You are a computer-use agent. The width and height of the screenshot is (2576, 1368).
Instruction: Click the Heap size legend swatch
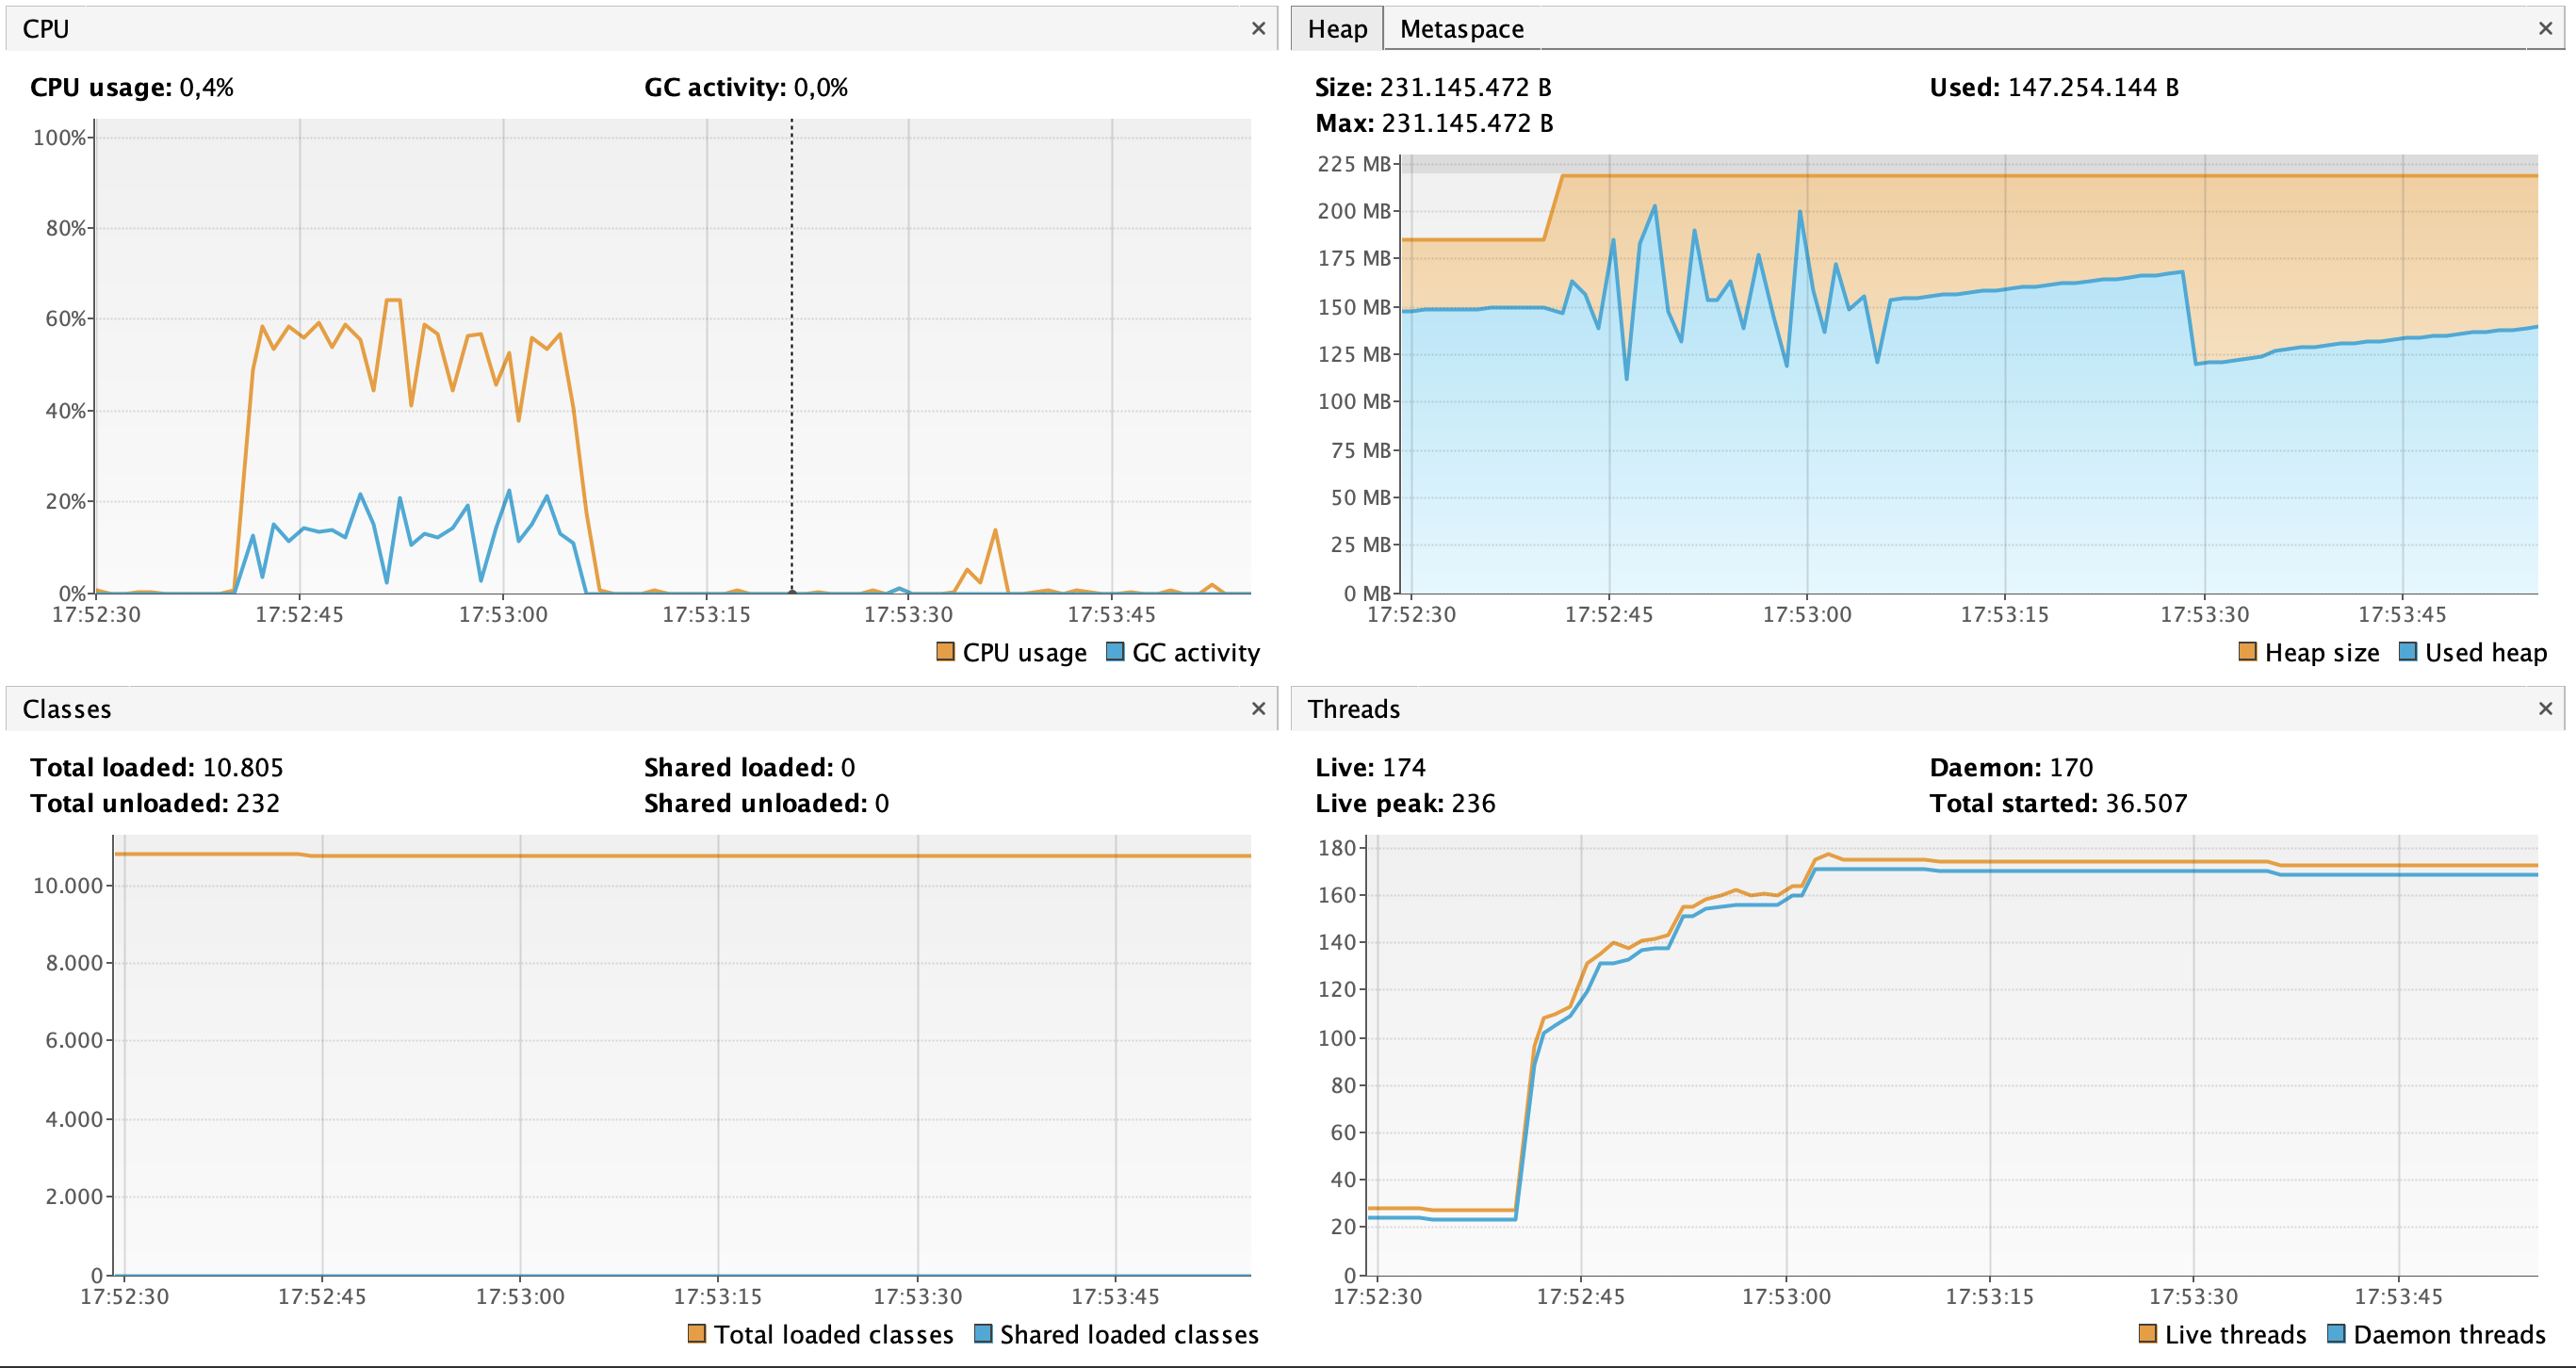point(2247,652)
